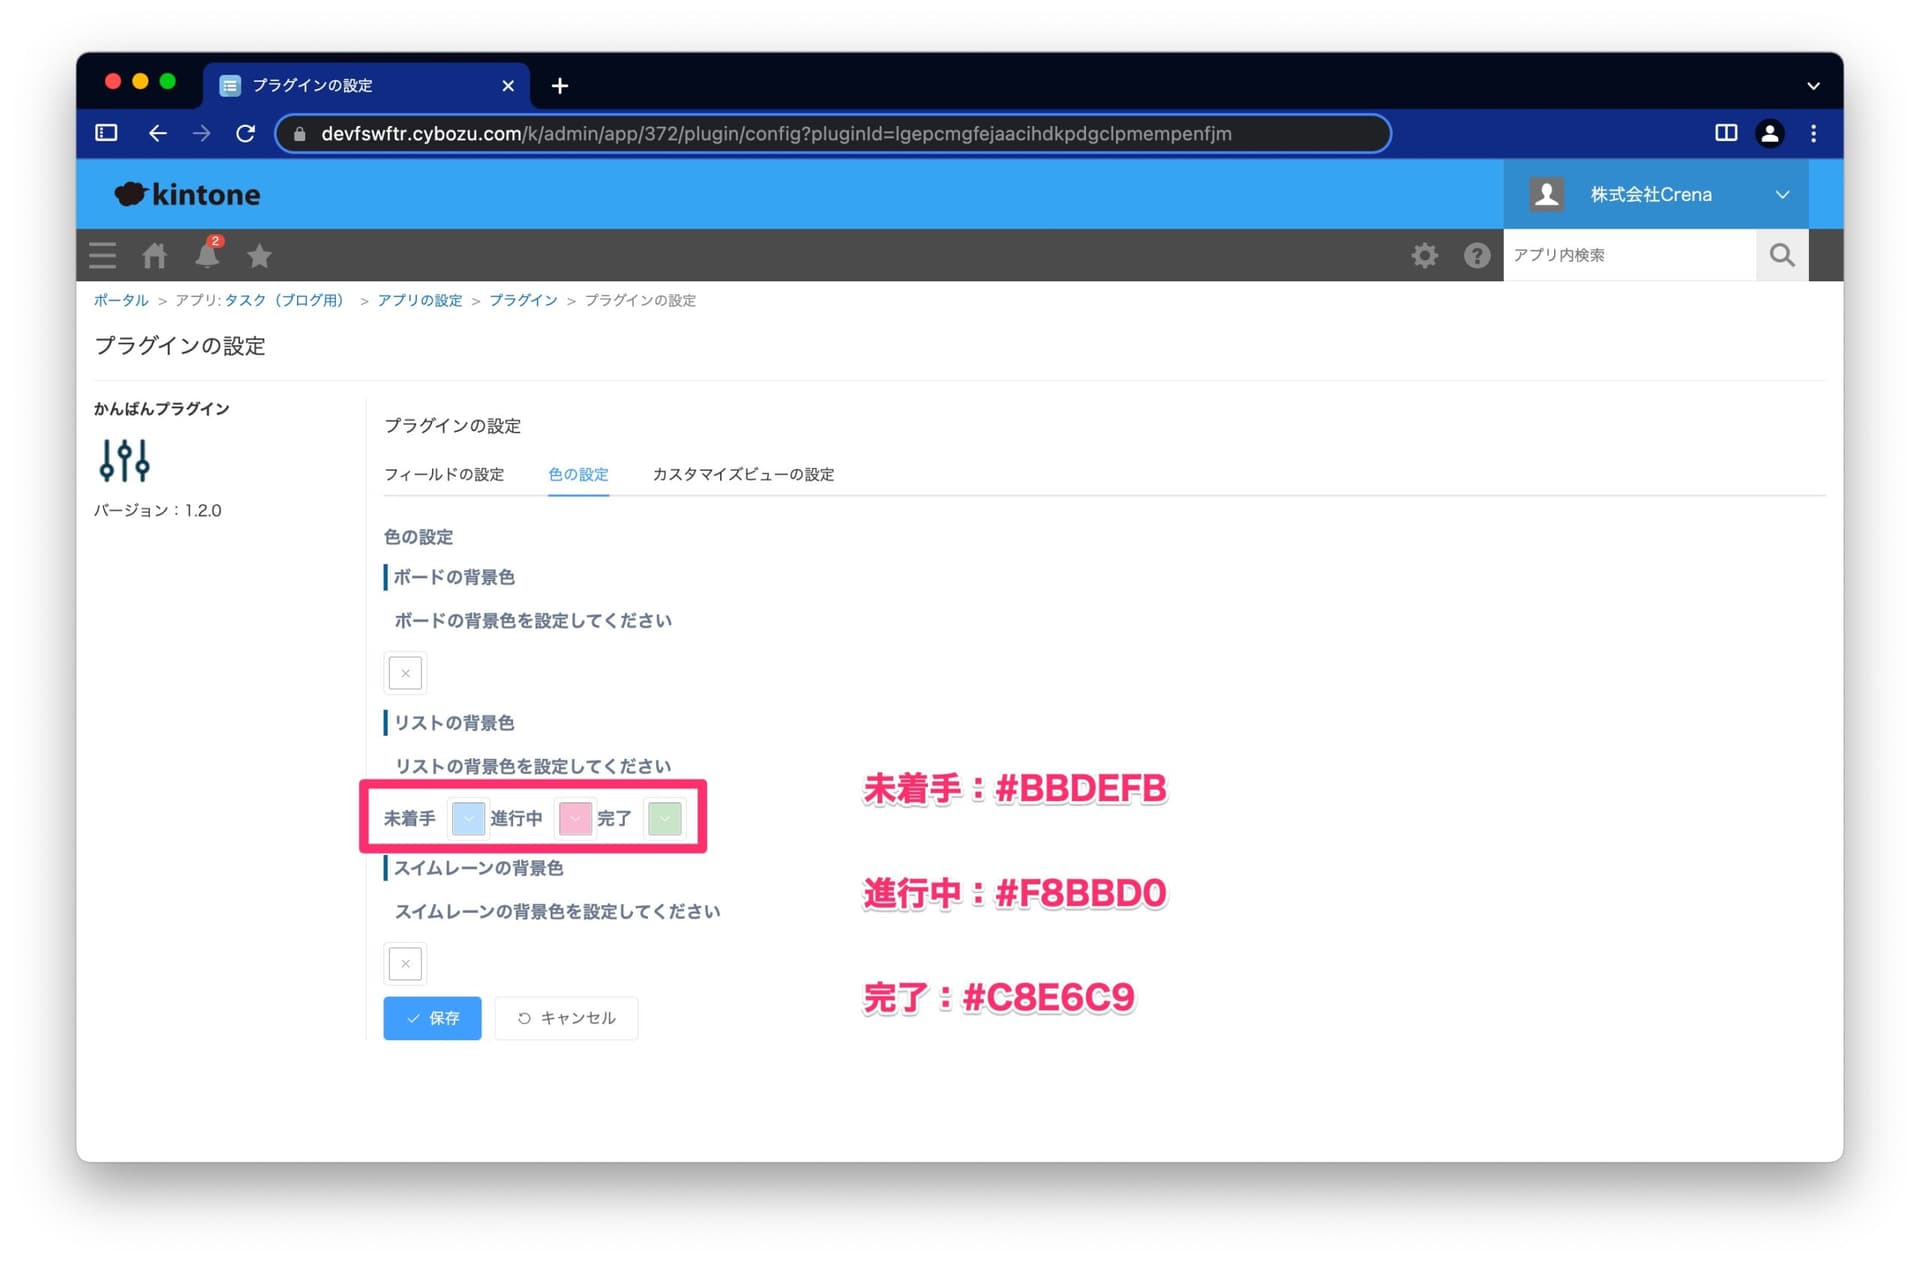Open the kintone hamburger menu

point(102,255)
